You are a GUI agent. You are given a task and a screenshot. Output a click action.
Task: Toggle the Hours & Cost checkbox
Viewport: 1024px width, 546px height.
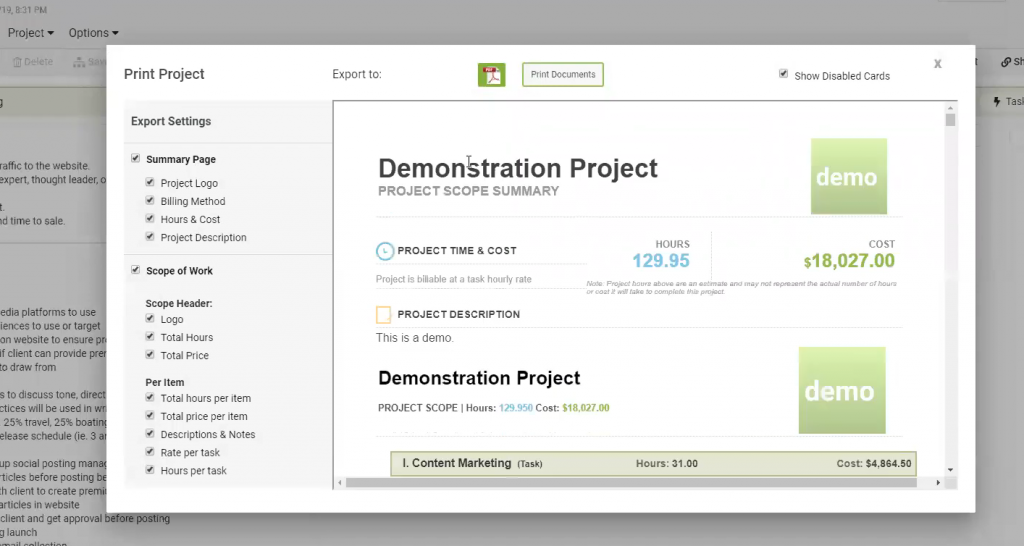[x=150, y=219]
